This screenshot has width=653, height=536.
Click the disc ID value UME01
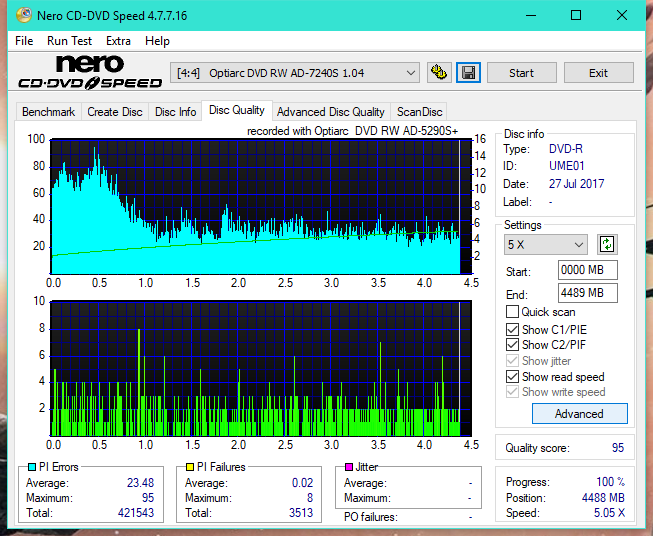[x=567, y=166]
